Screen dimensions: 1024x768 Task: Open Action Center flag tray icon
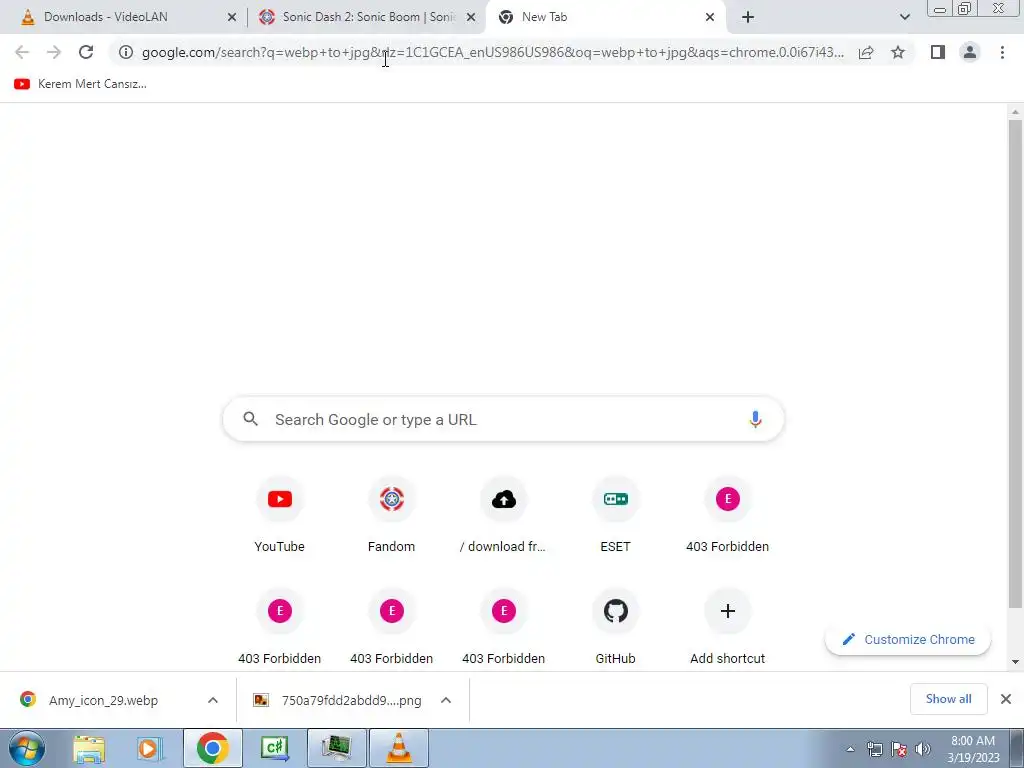point(899,749)
